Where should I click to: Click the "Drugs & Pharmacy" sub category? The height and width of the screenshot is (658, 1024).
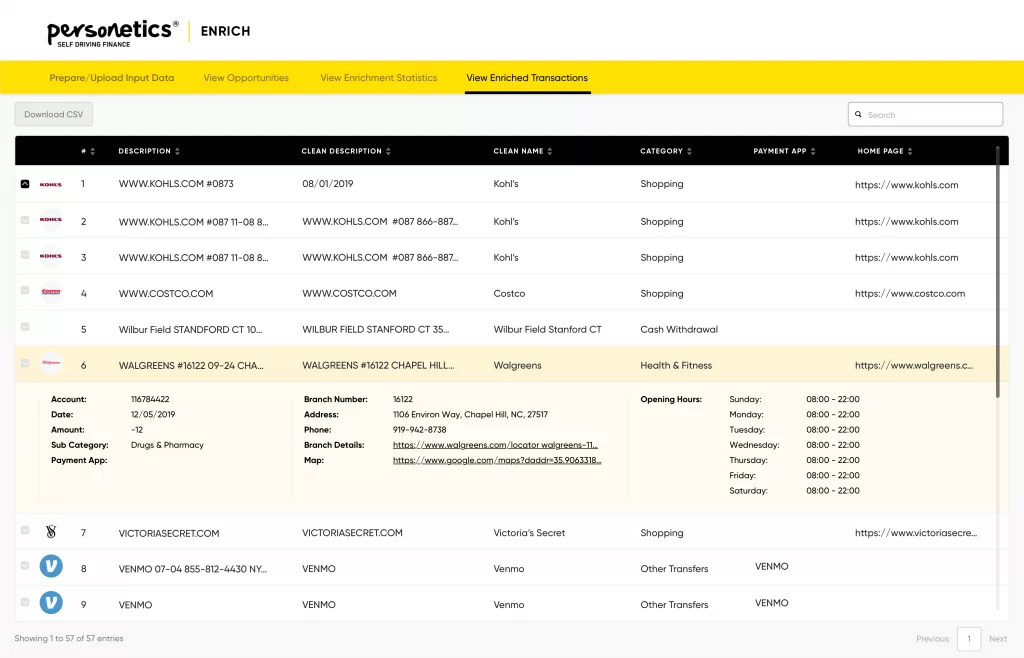pyautogui.click(x=167, y=445)
